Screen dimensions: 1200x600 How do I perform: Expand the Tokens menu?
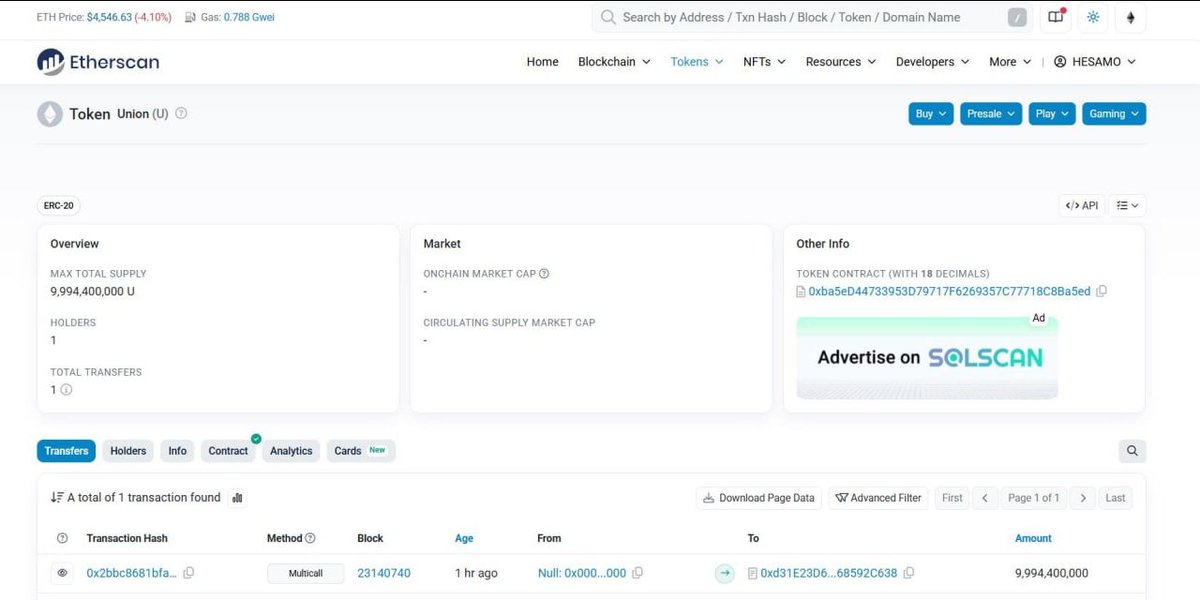coord(697,62)
